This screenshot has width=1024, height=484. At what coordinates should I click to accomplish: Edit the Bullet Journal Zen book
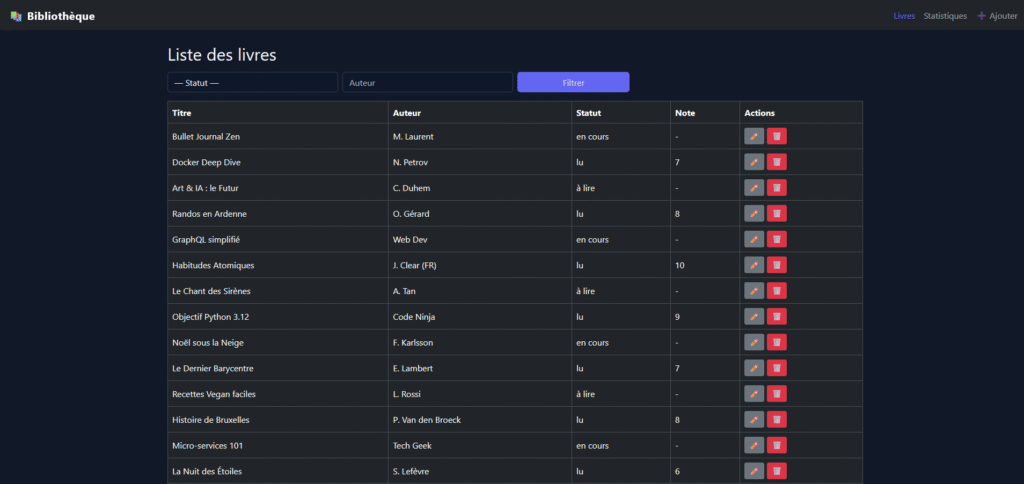(754, 136)
